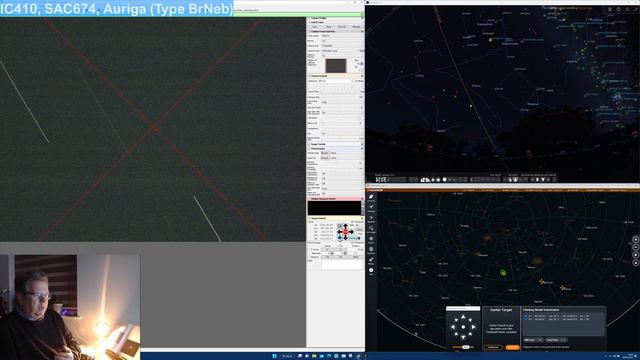
Task: Click CPWI direction pad down-right diagonal arrow
Action: [470, 334]
